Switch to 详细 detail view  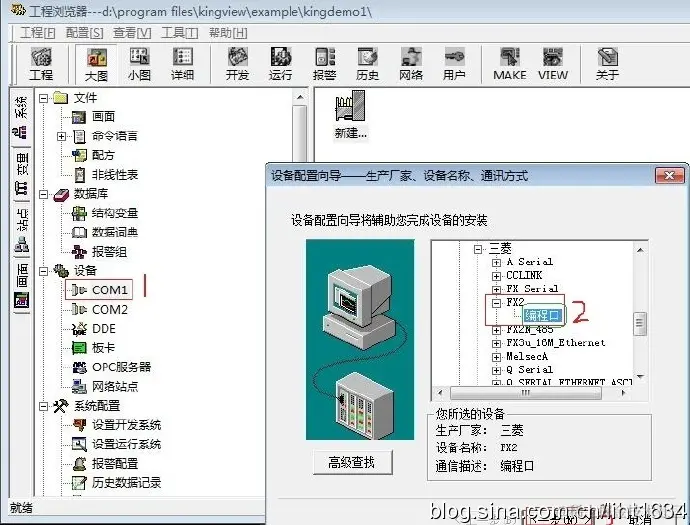click(x=182, y=64)
